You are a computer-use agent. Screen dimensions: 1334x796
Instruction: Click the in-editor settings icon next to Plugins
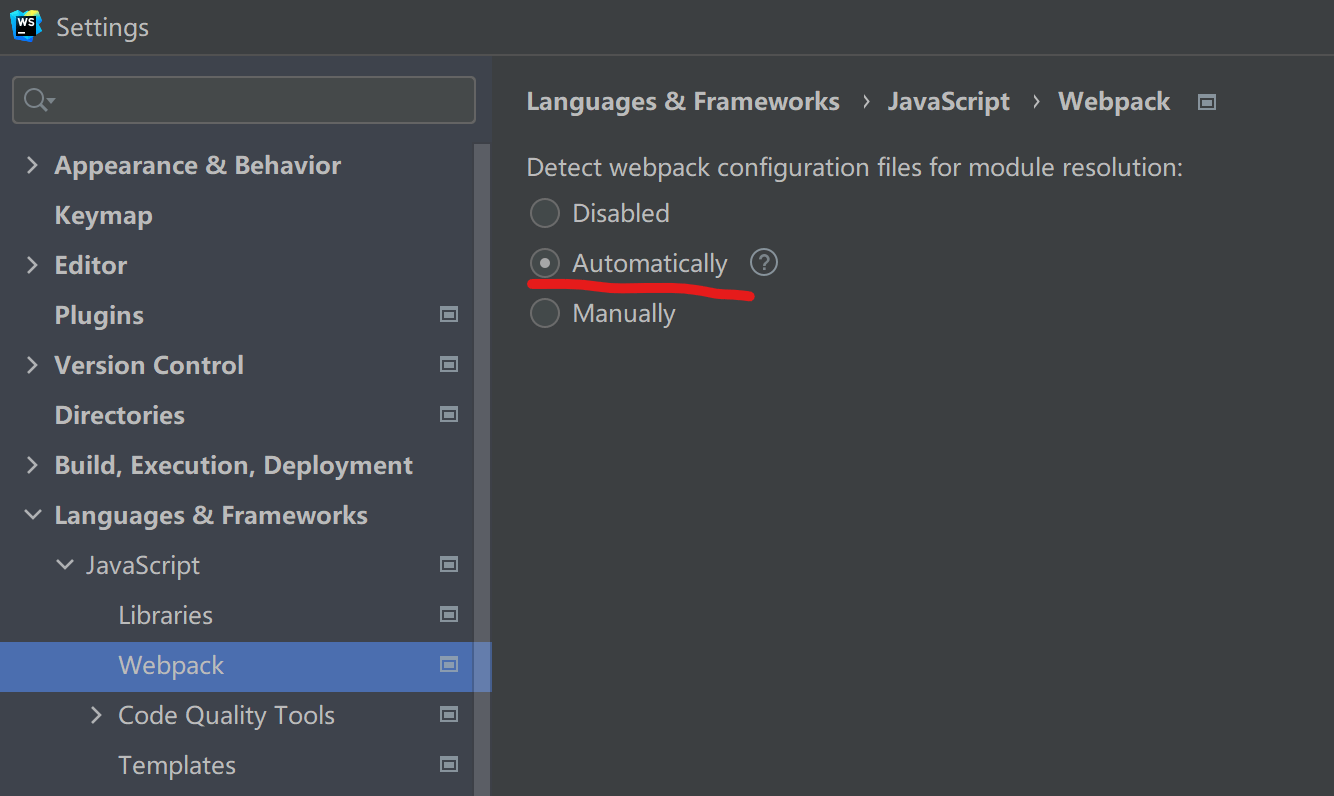click(x=449, y=314)
